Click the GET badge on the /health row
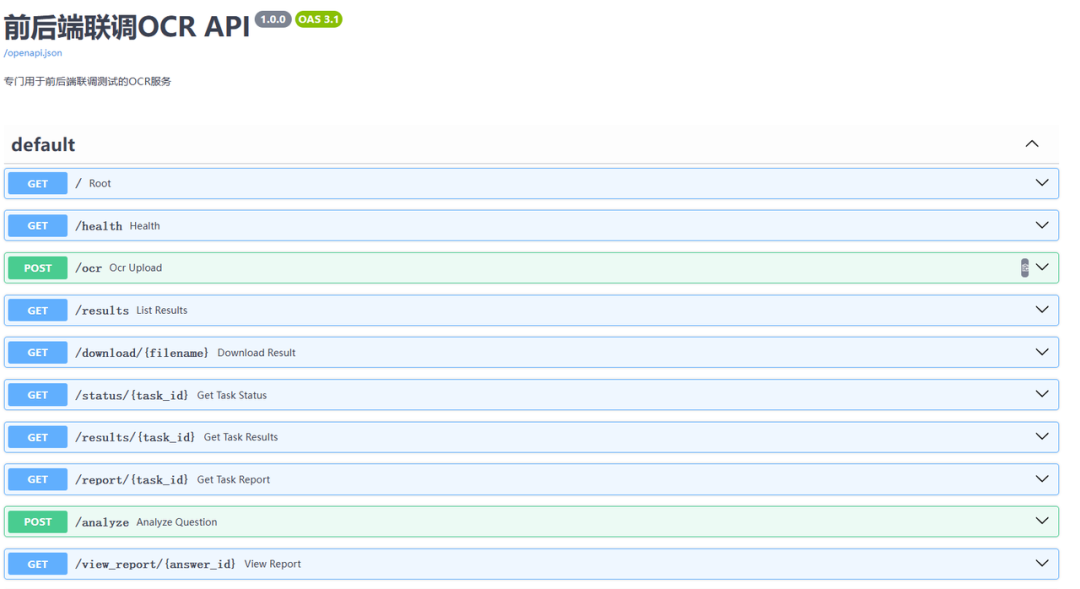 pos(38,226)
